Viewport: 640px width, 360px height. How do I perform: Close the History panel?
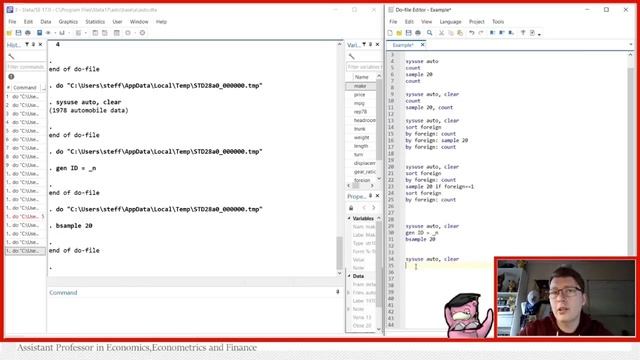40,44
